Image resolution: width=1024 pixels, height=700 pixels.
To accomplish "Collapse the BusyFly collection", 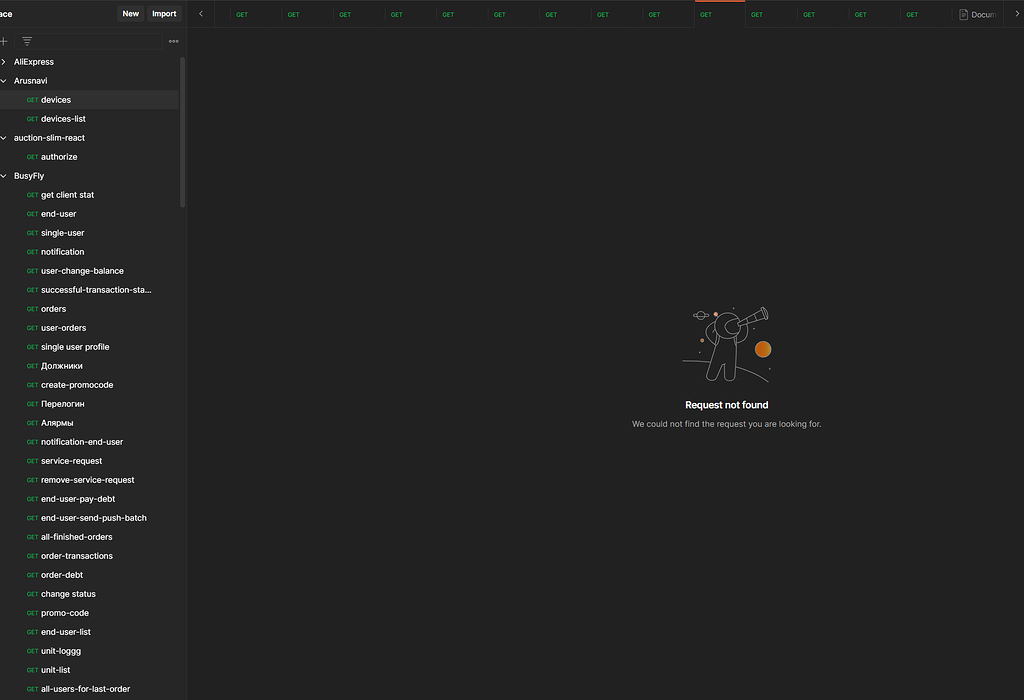I will tap(4, 175).
